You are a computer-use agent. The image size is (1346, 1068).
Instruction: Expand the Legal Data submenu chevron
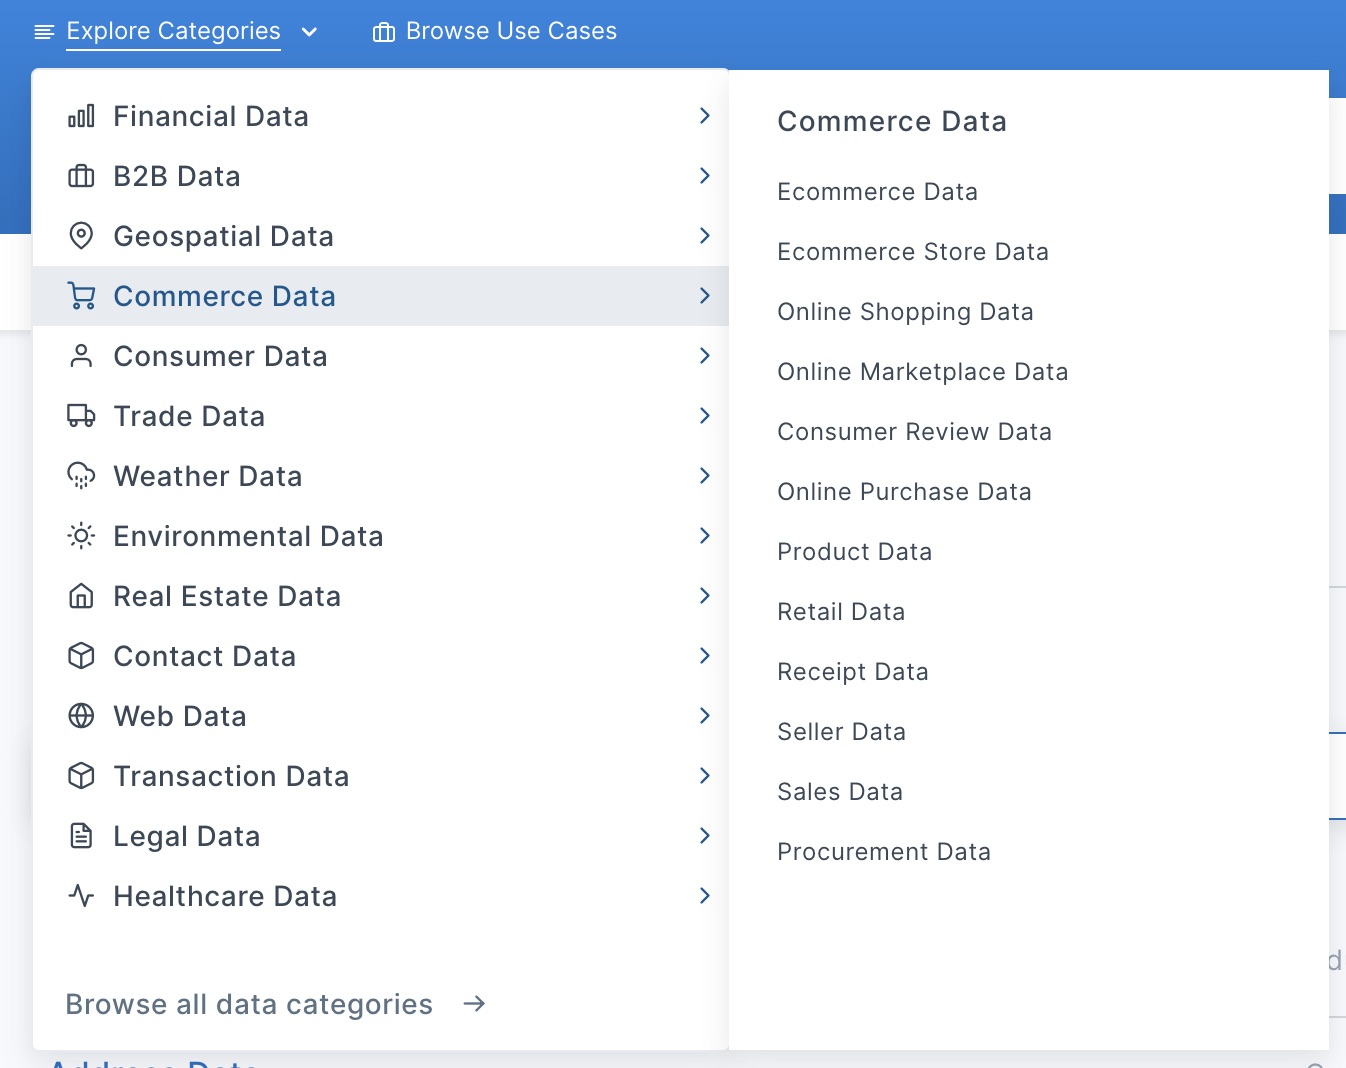pyautogui.click(x=705, y=836)
